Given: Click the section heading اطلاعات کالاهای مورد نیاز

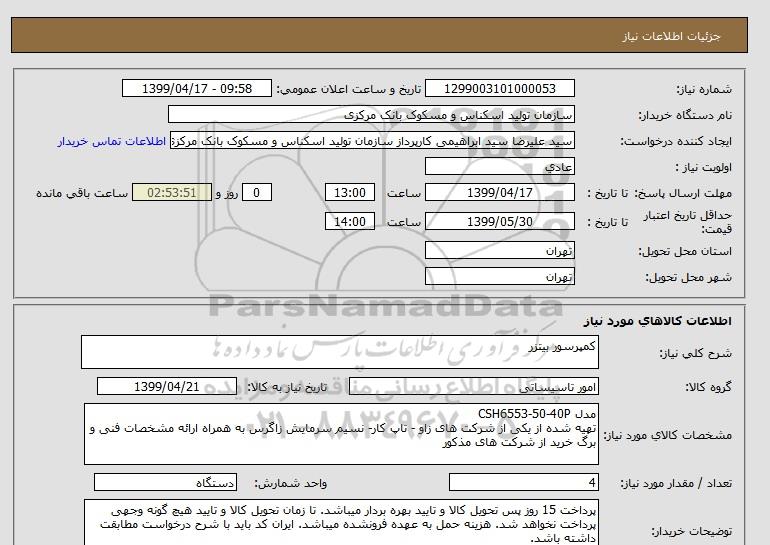Looking at the screenshot, I should click(658, 321).
